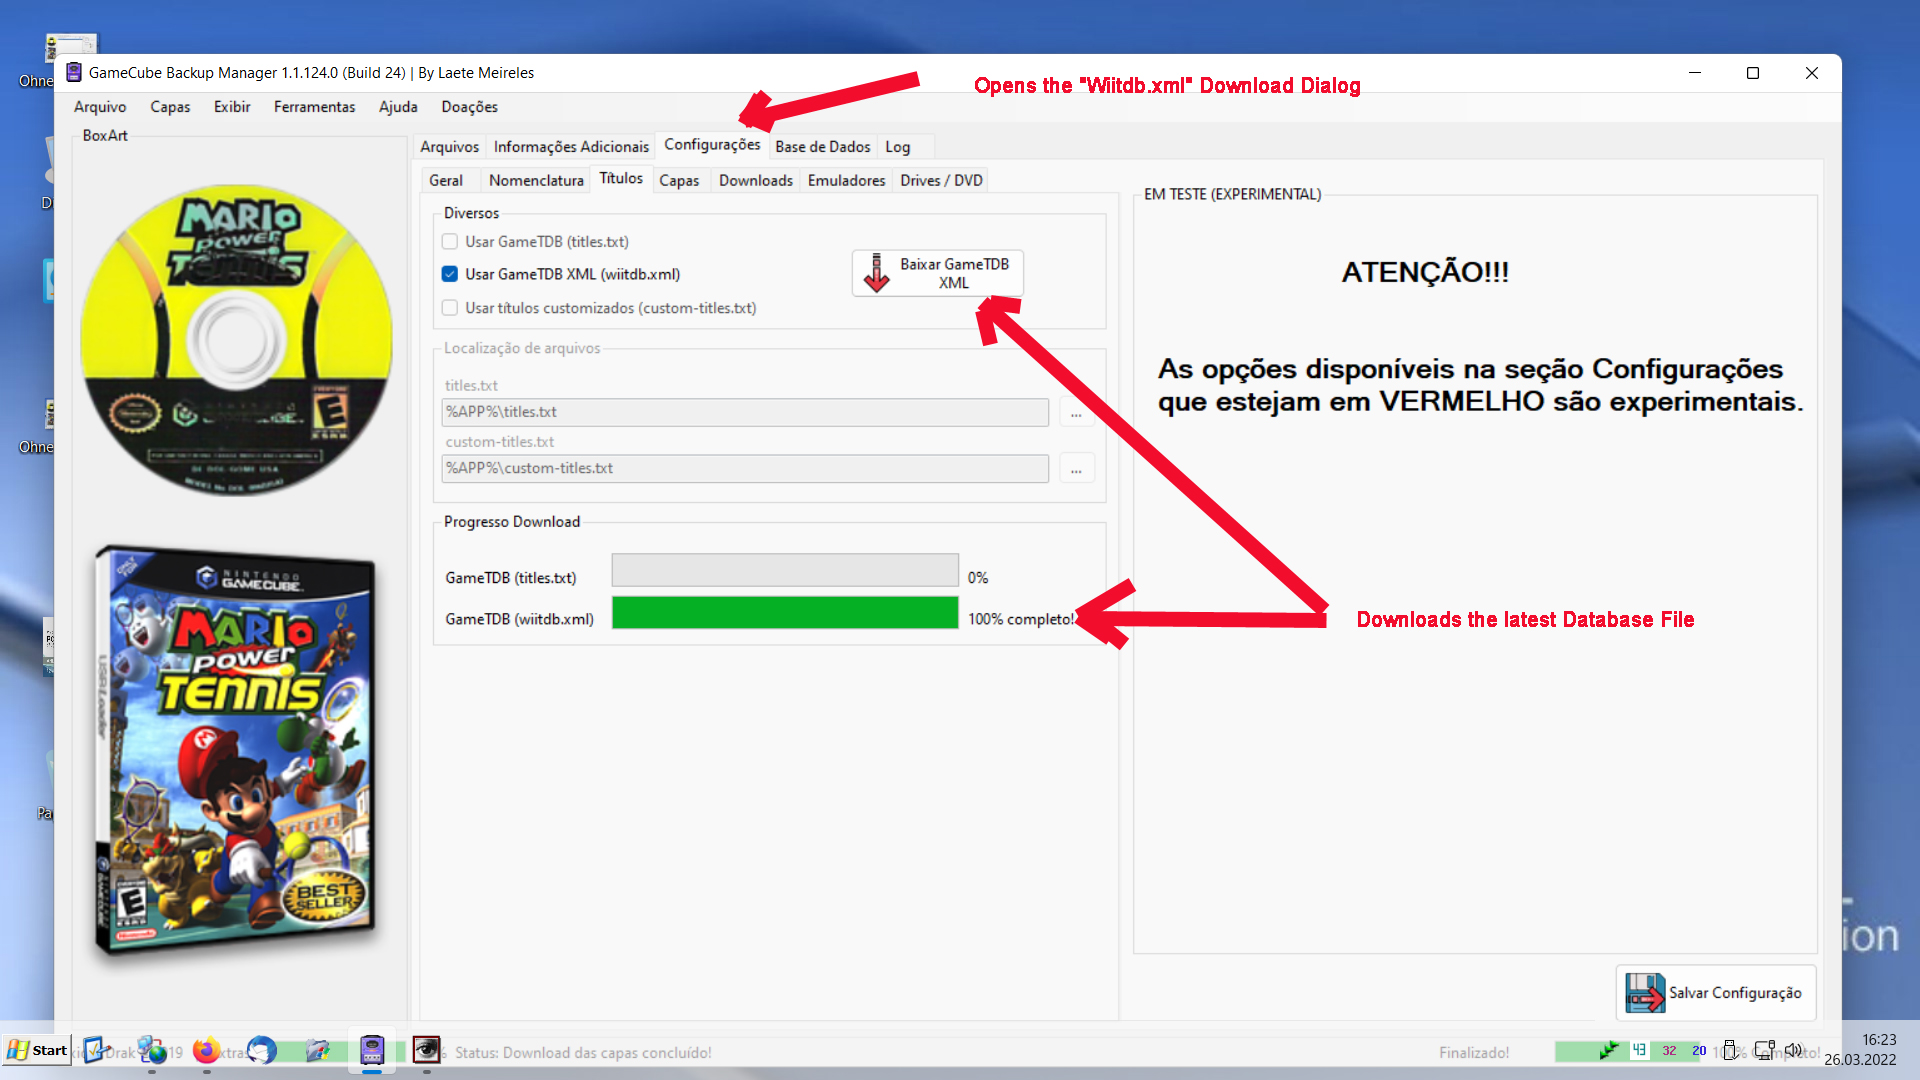
Task: Open the Exibir menu
Action: [x=232, y=107]
